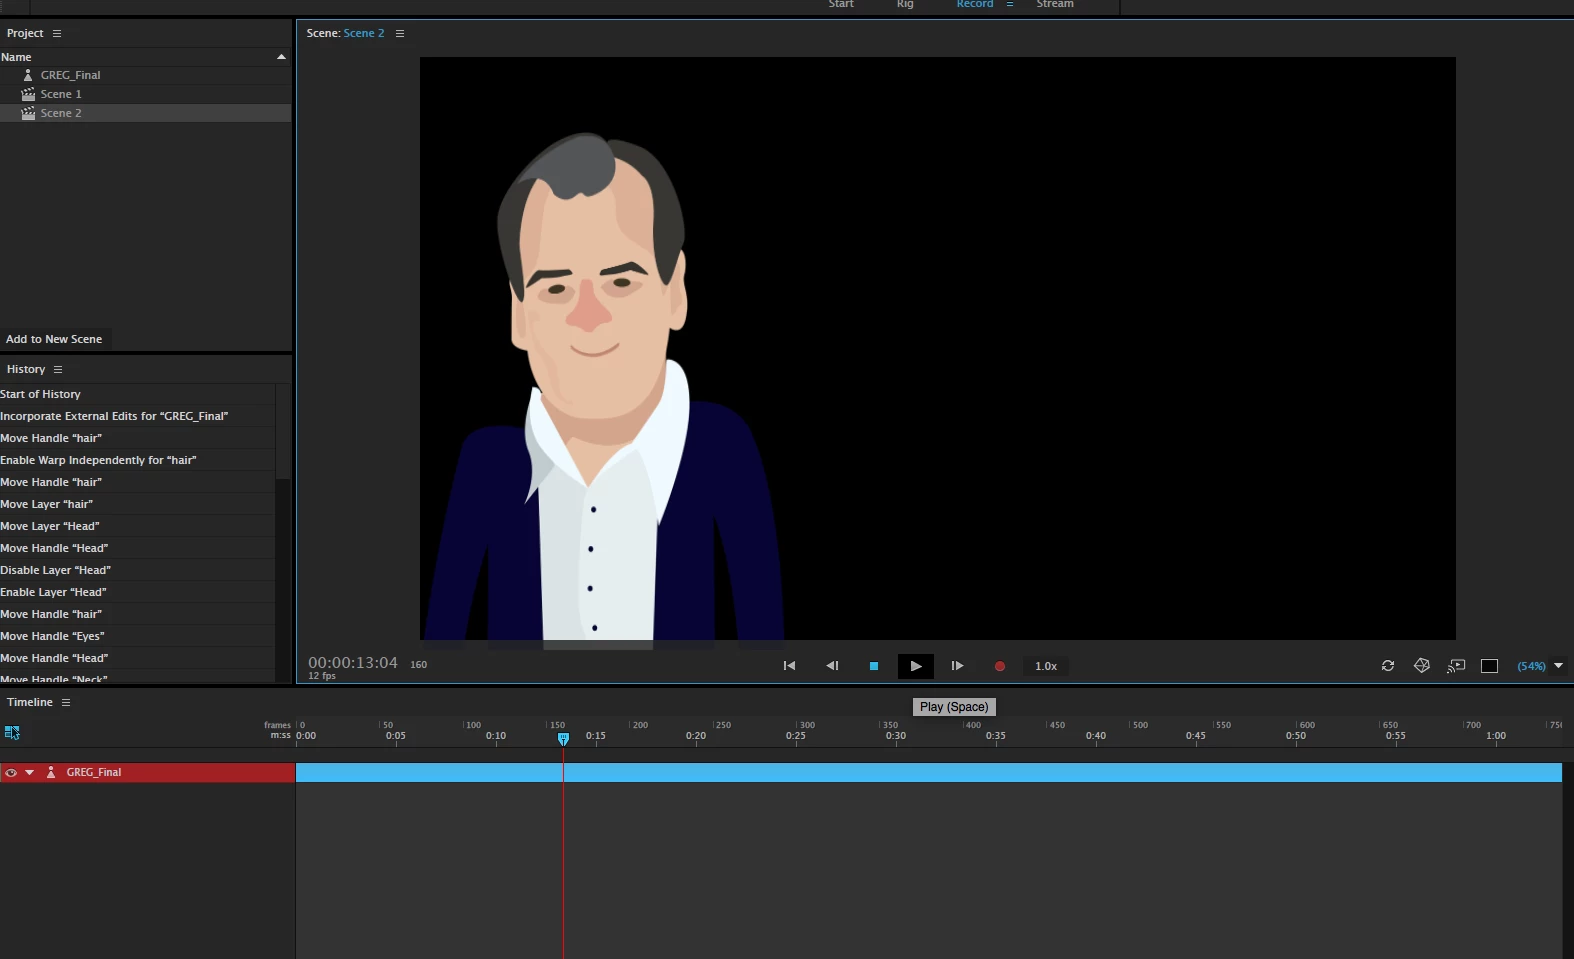Switch to the Record workspace tab
Image resolution: width=1574 pixels, height=959 pixels.
coord(975,4)
